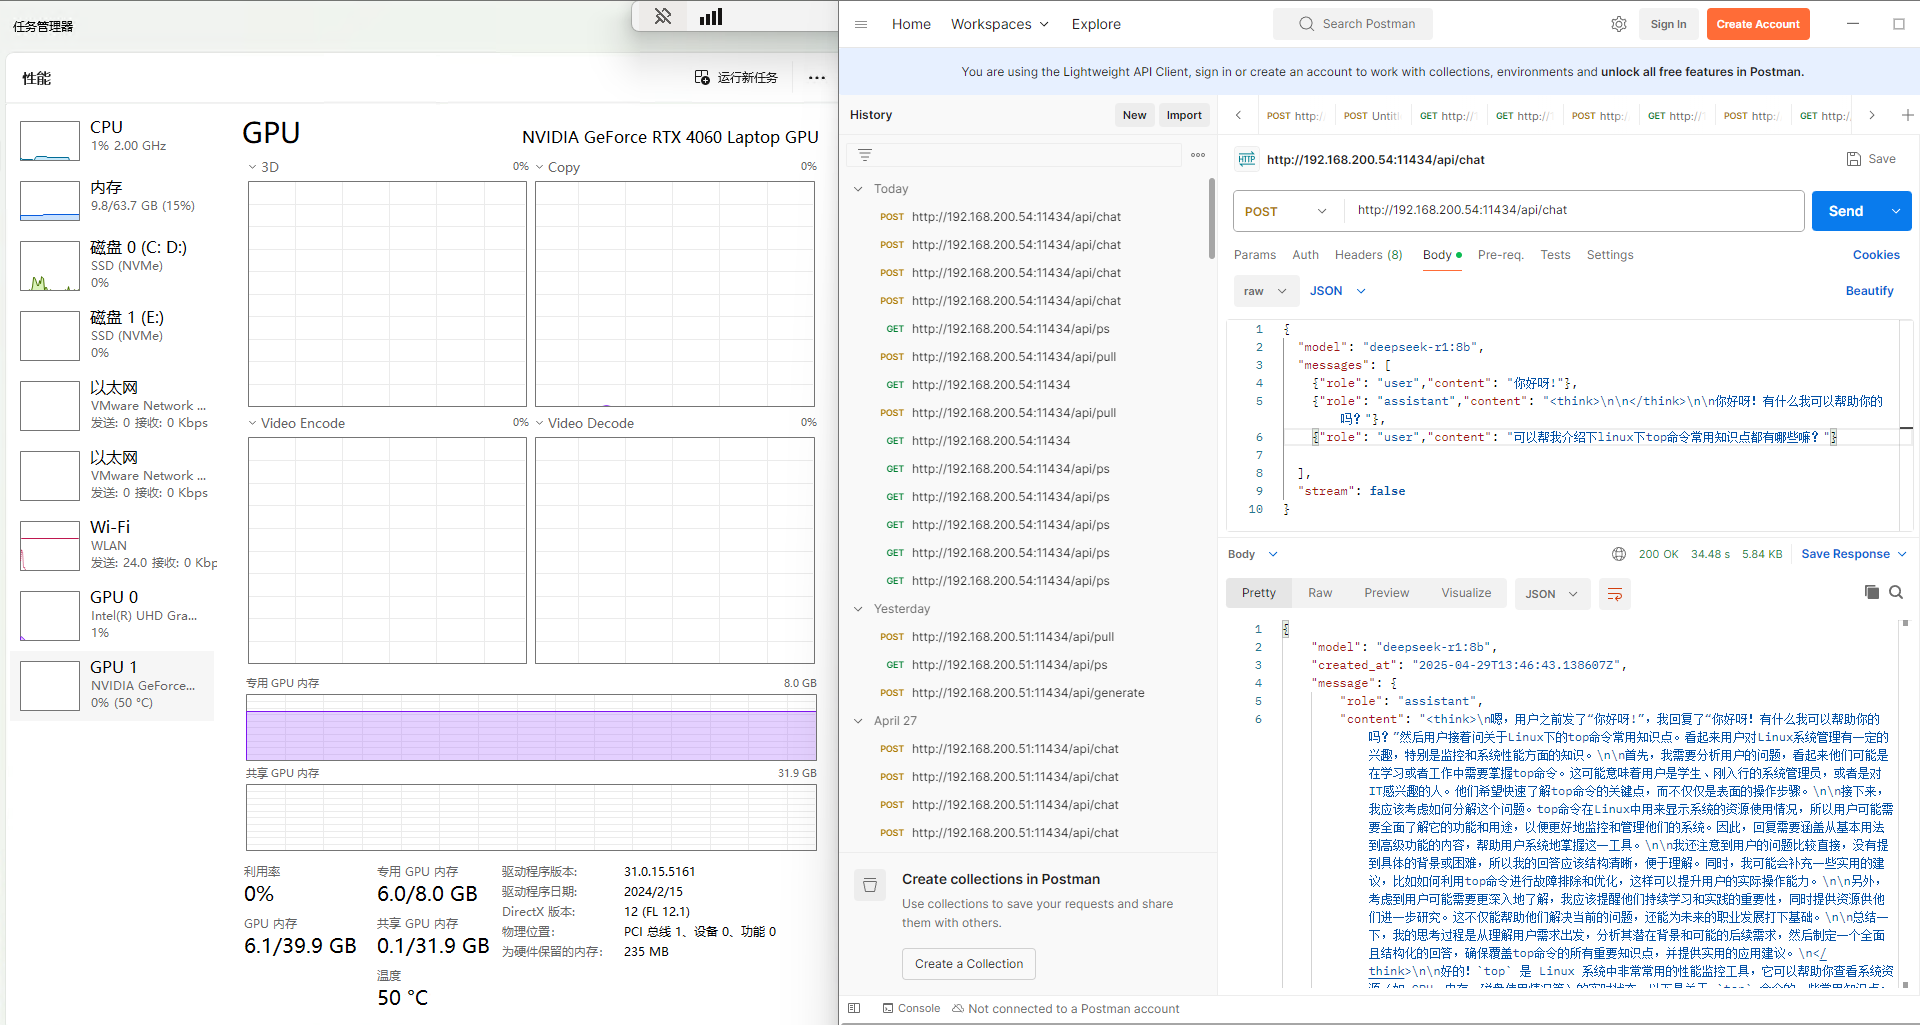Open history more options ellipsis
The image size is (1920, 1025).
click(x=1198, y=155)
